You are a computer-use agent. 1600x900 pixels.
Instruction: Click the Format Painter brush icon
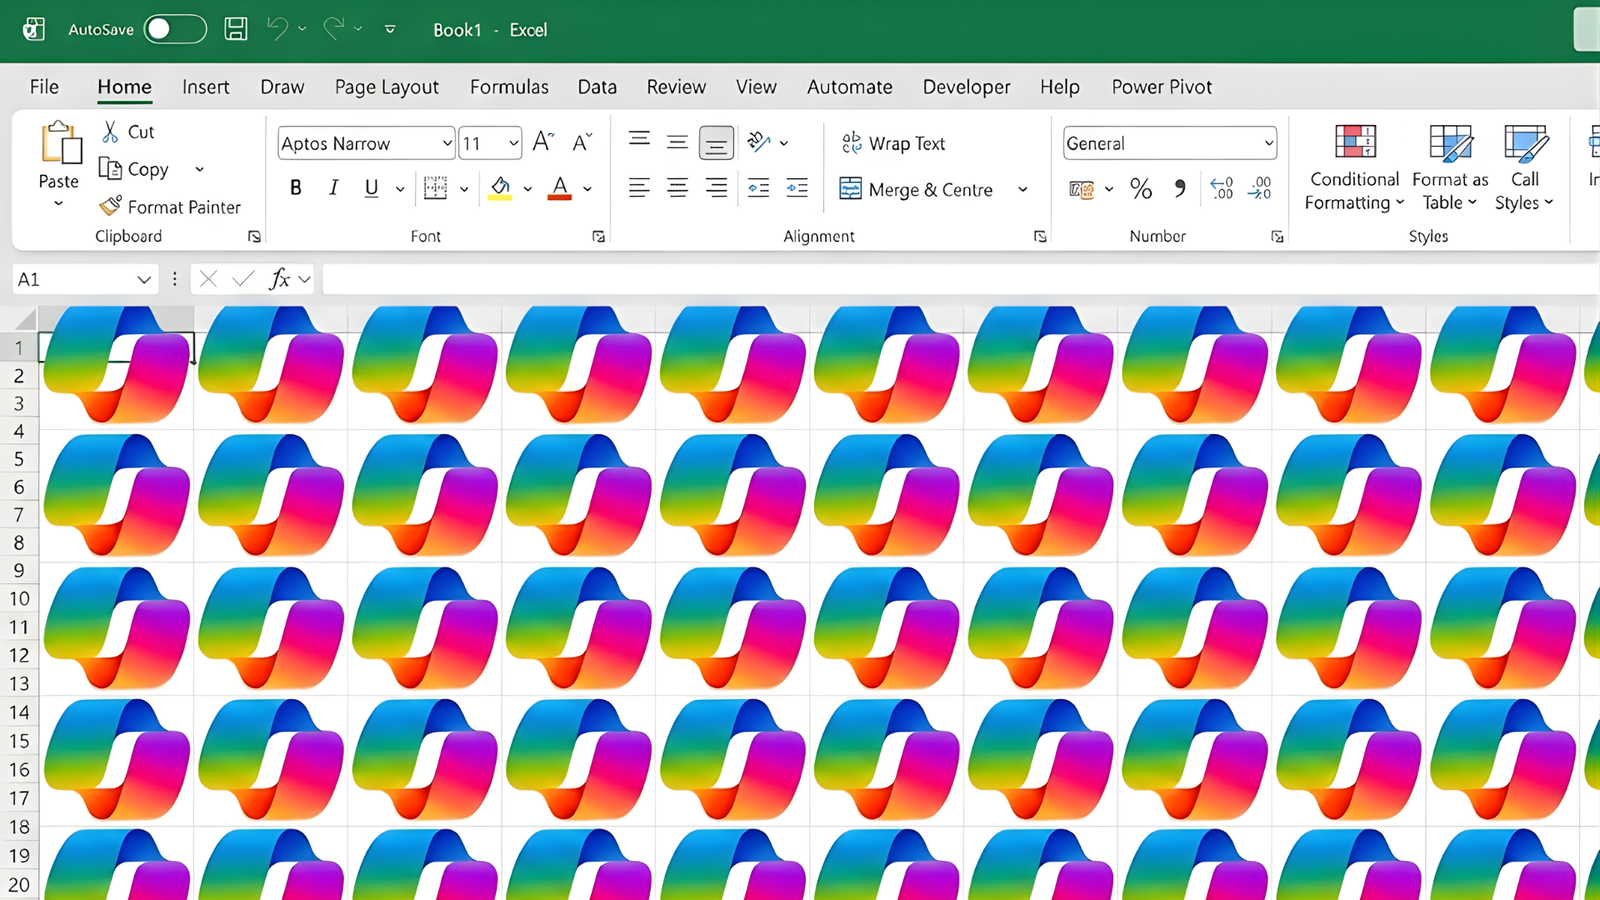(x=110, y=206)
